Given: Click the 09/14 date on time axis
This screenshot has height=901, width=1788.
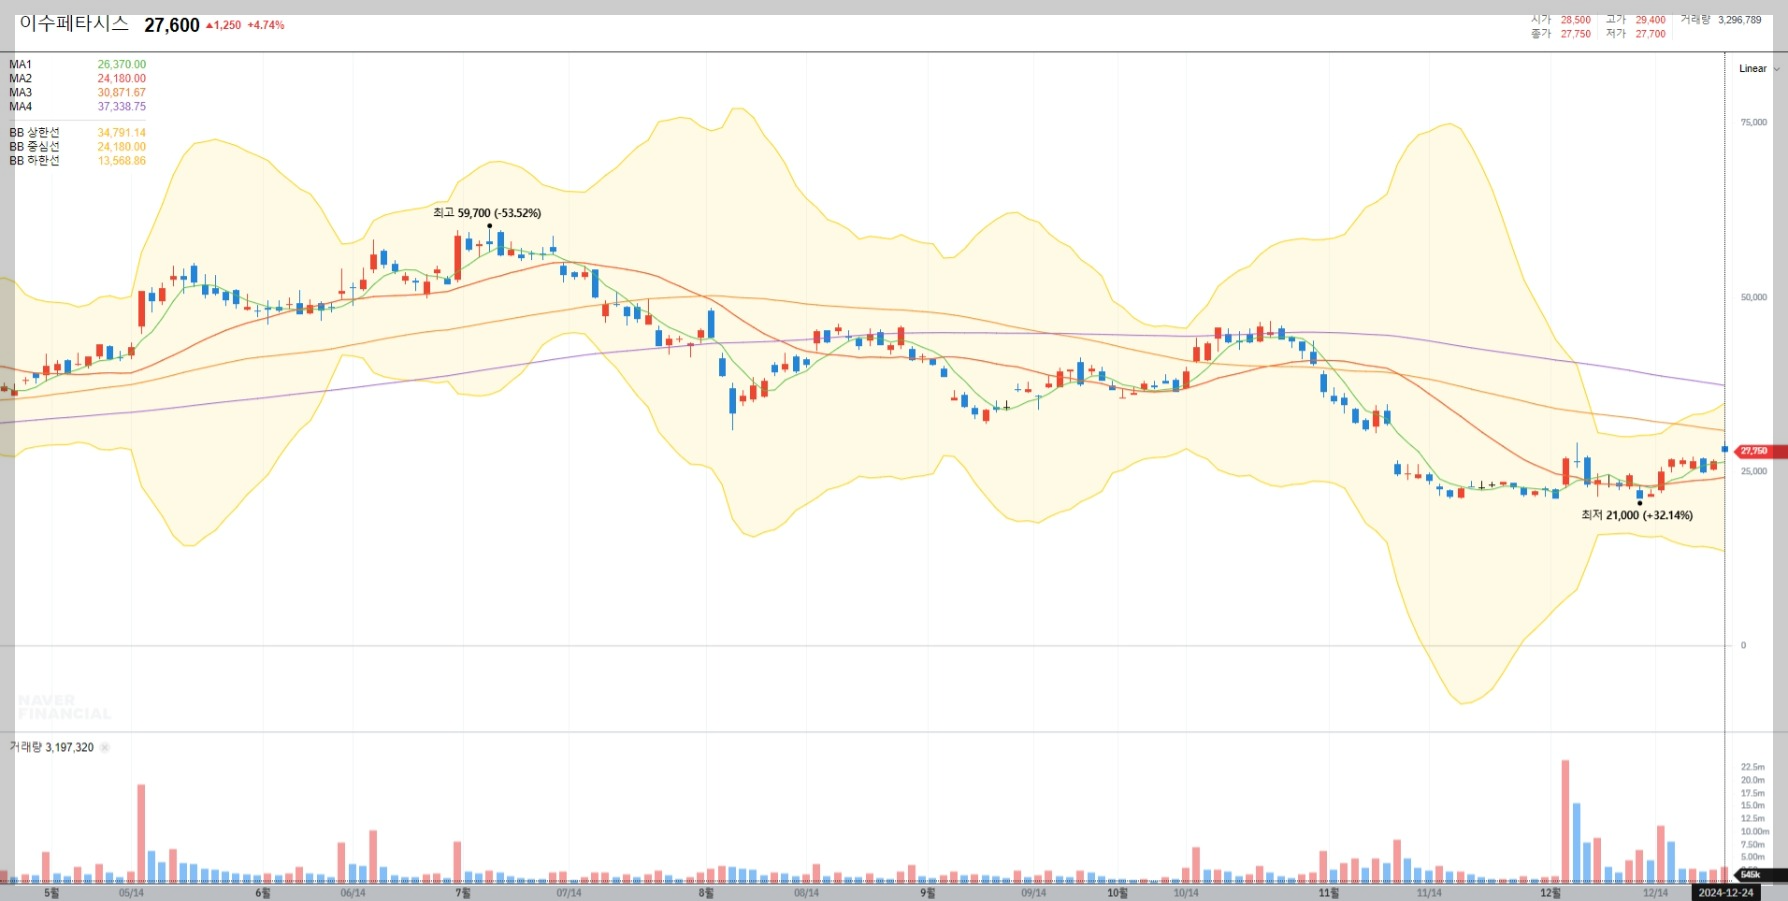Looking at the screenshot, I should (x=1034, y=893).
